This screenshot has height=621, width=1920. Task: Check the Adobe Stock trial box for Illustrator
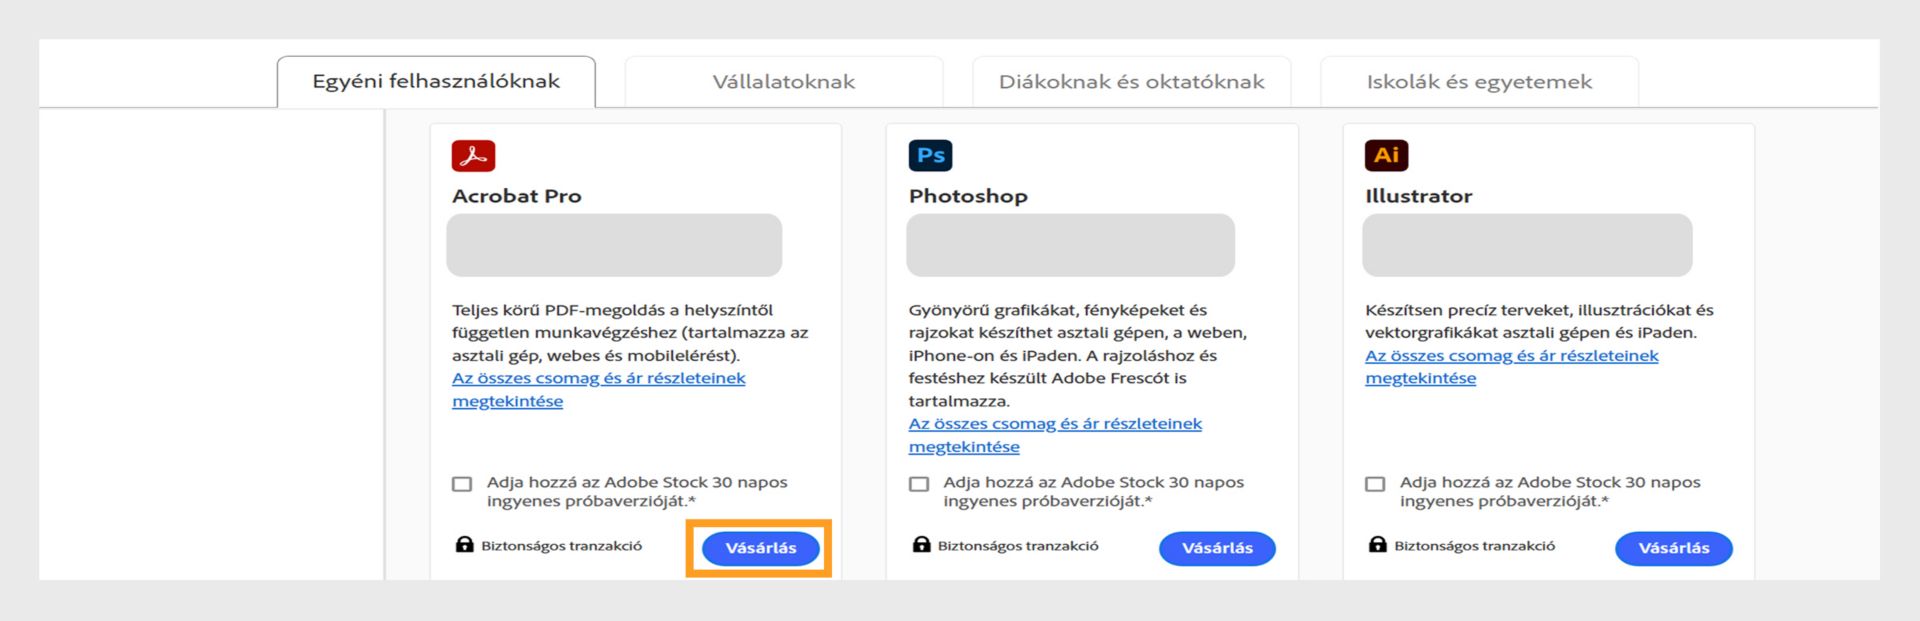(1375, 484)
